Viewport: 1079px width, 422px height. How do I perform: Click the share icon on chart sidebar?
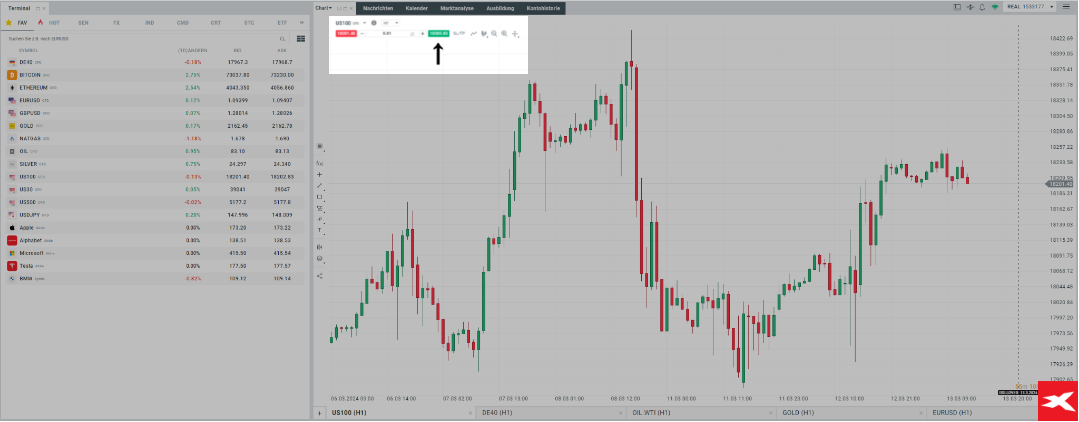(x=319, y=275)
